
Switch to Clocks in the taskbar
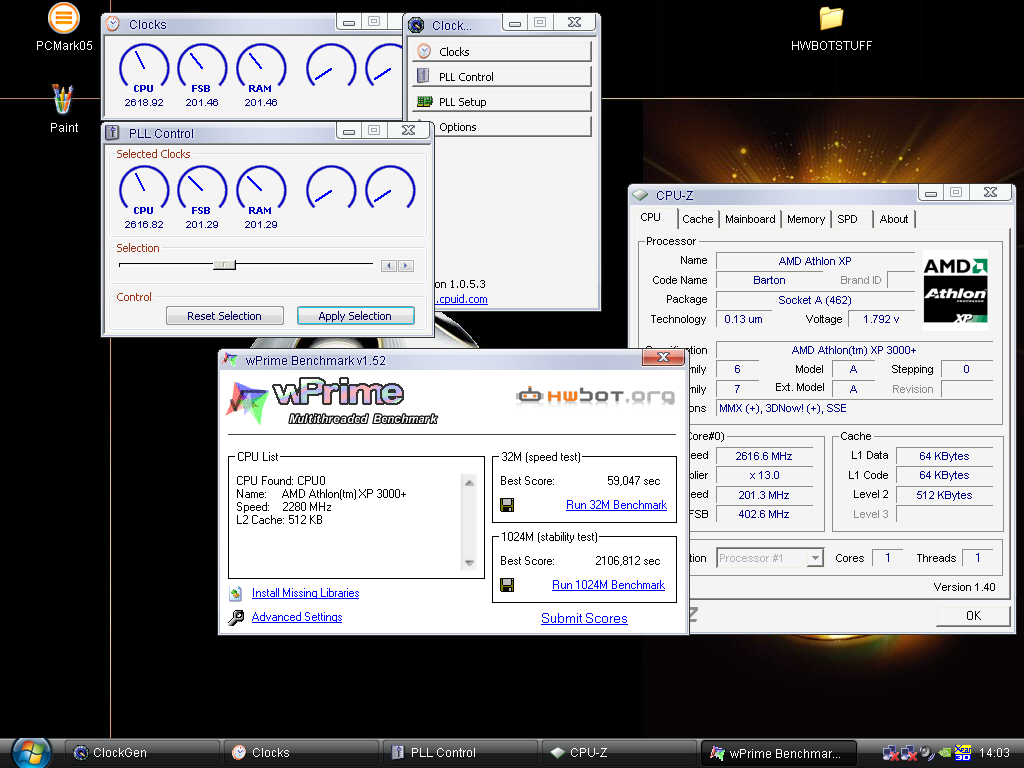click(301, 753)
